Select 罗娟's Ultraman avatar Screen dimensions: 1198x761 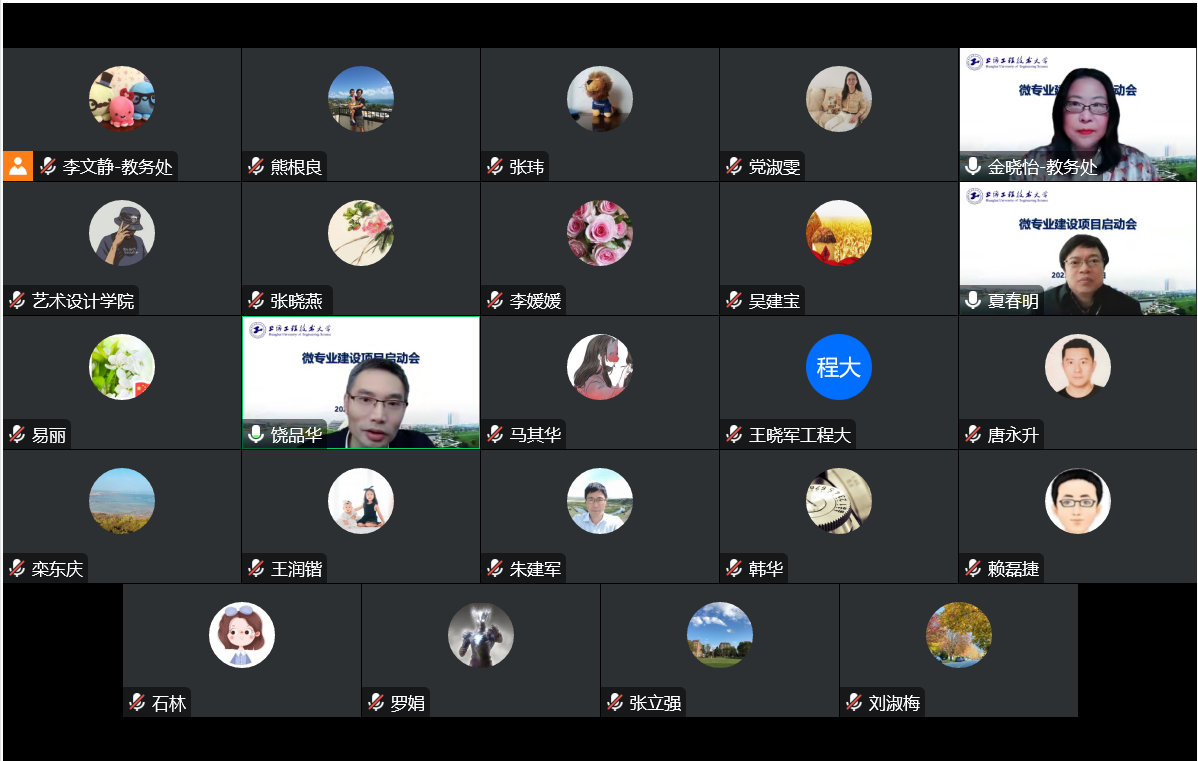point(481,635)
